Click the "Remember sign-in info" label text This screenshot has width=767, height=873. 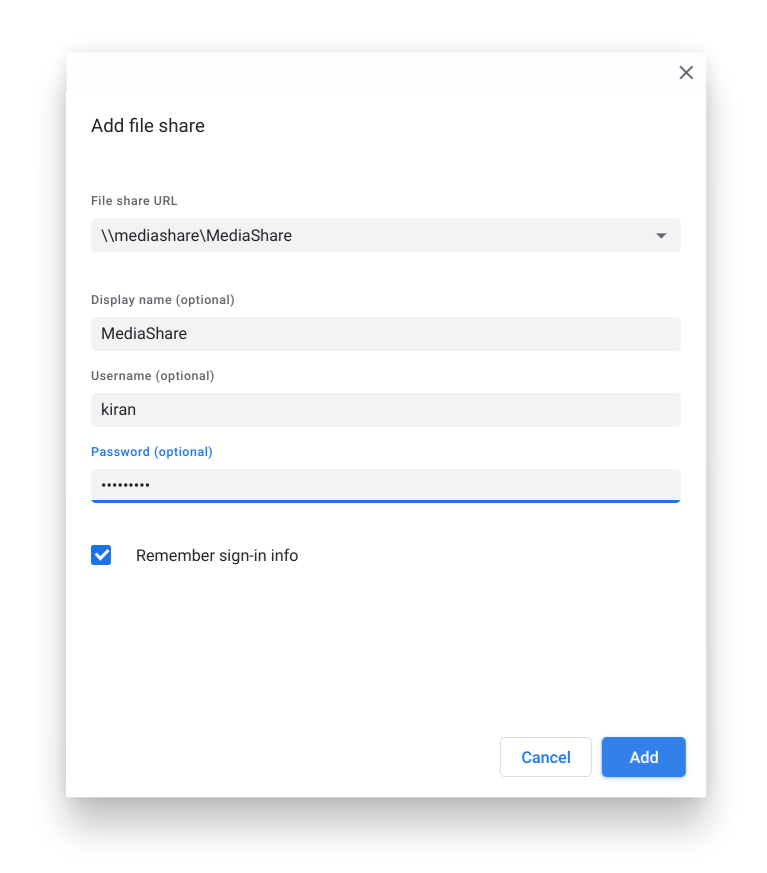point(217,556)
